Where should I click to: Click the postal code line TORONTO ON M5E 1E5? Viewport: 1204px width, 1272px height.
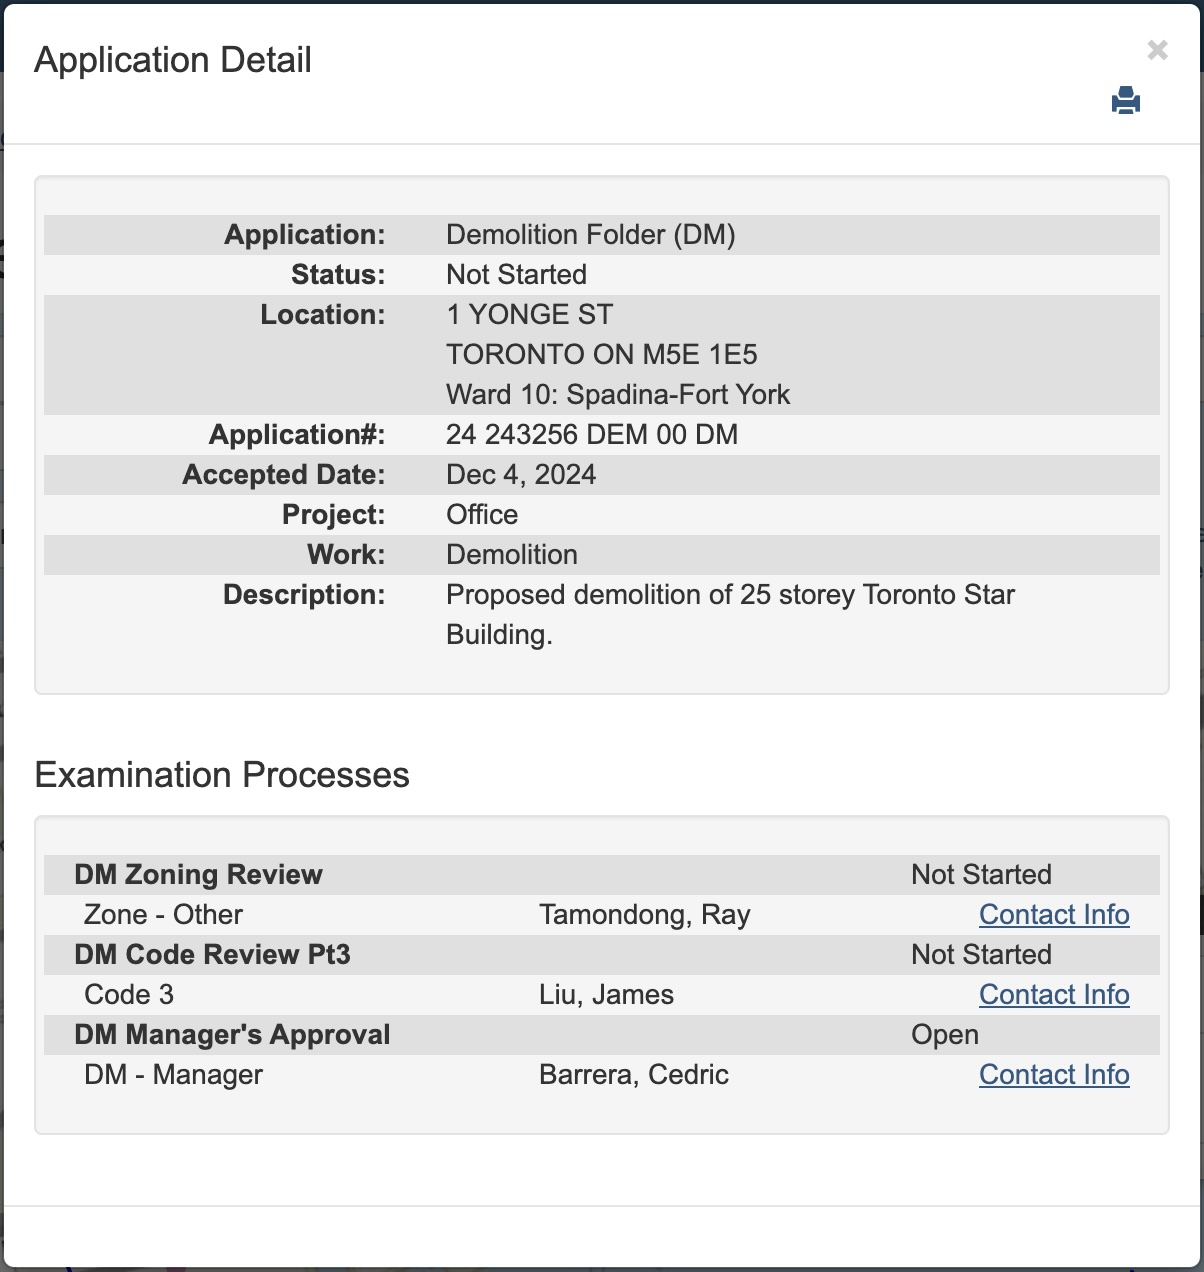[601, 355]
